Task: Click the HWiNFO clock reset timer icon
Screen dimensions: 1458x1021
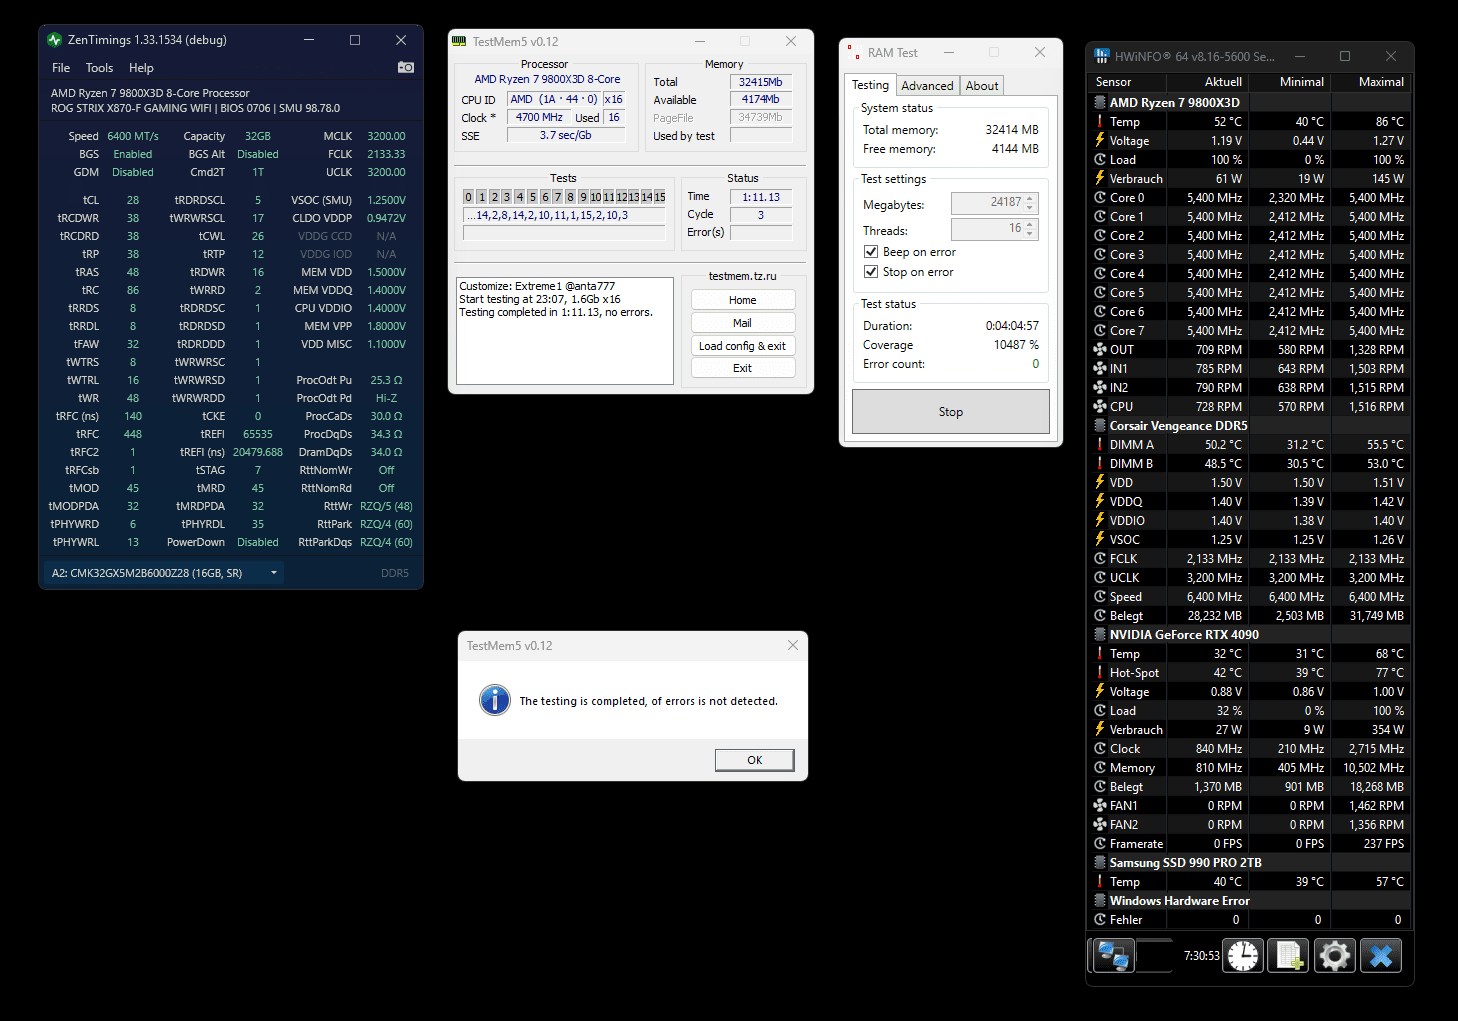Action: coord(1243,956)
